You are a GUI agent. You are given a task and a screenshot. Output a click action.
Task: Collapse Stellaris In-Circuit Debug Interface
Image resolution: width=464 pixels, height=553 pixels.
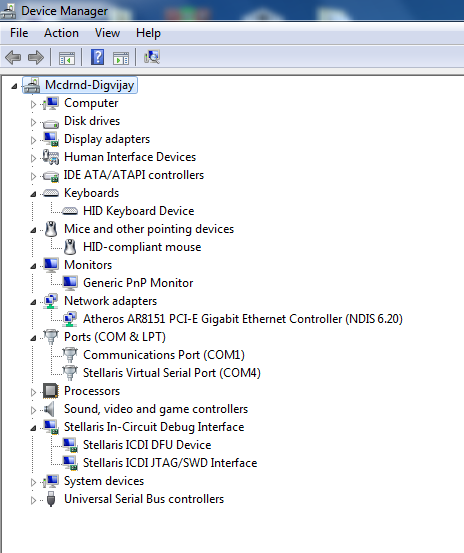(x=33, y=428)
